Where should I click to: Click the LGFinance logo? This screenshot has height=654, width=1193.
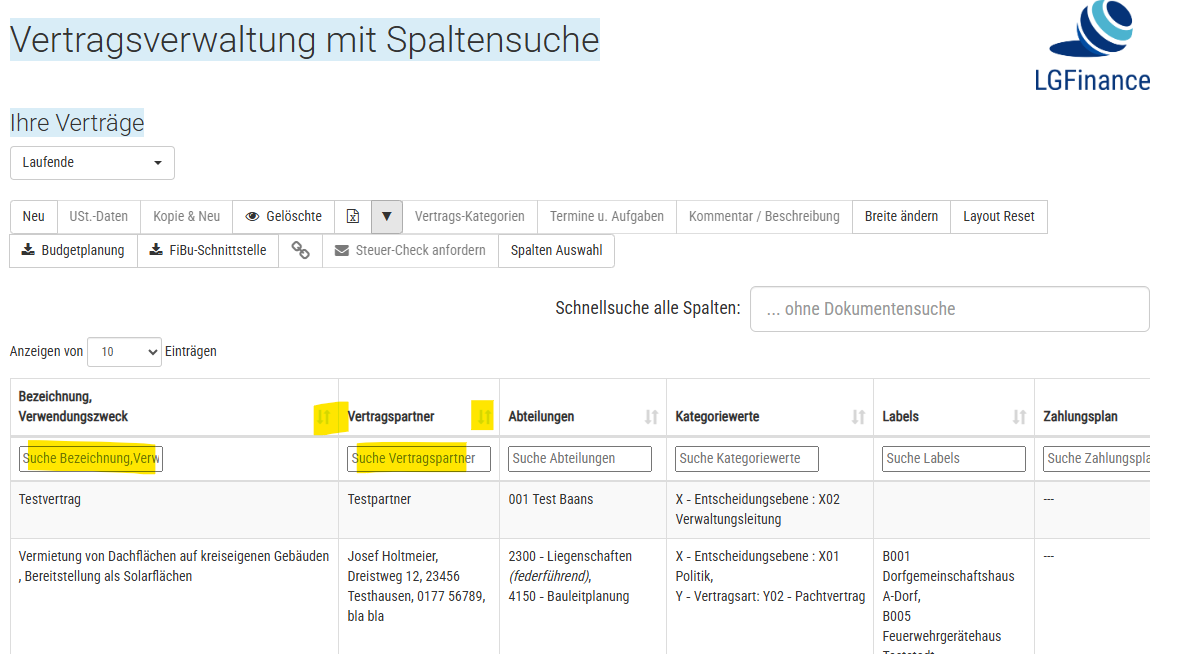1092,48
